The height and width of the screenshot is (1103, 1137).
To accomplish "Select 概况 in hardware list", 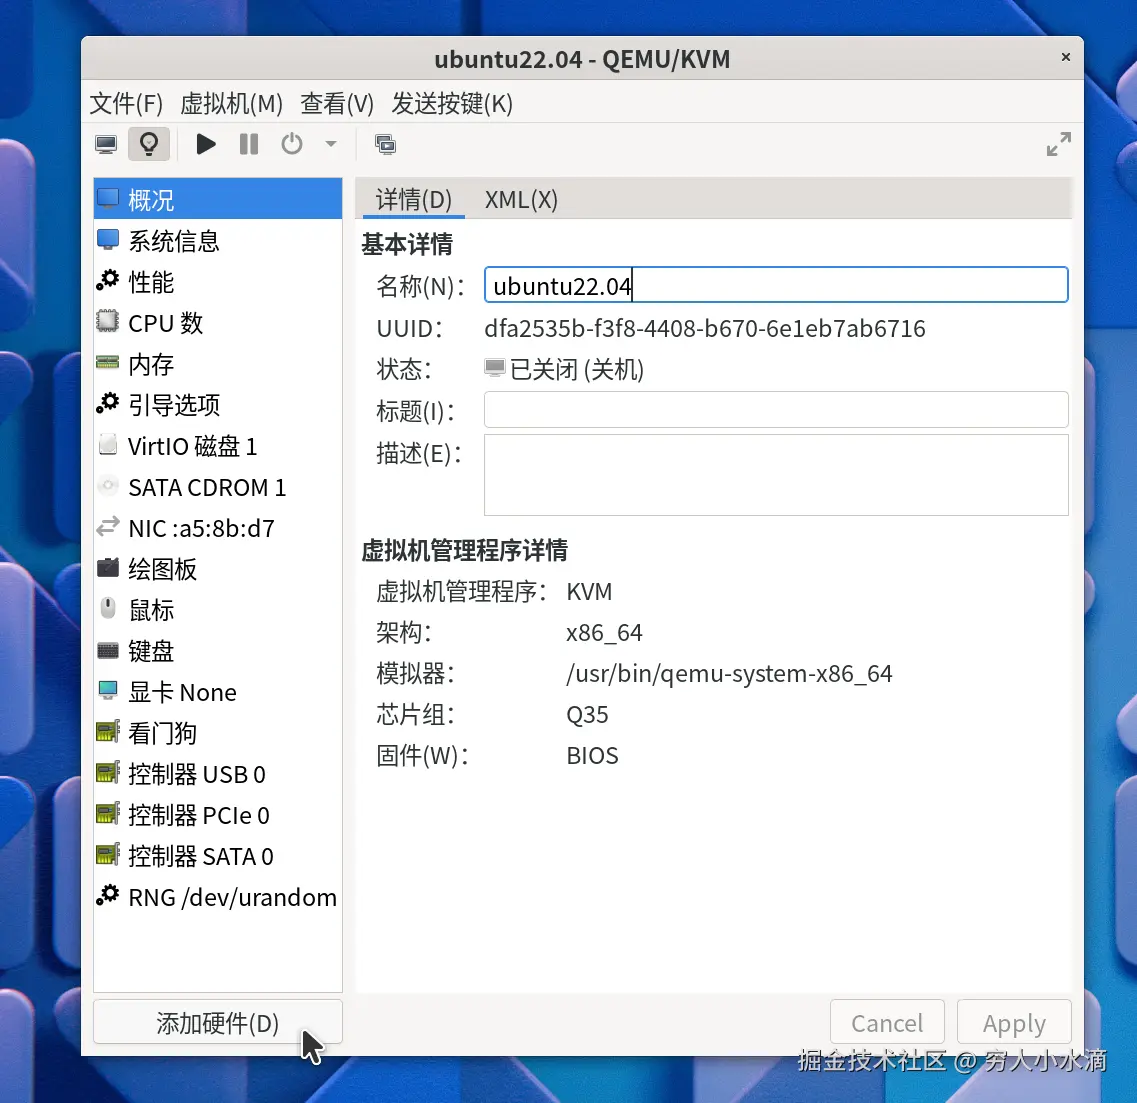I will coord(218,199).
